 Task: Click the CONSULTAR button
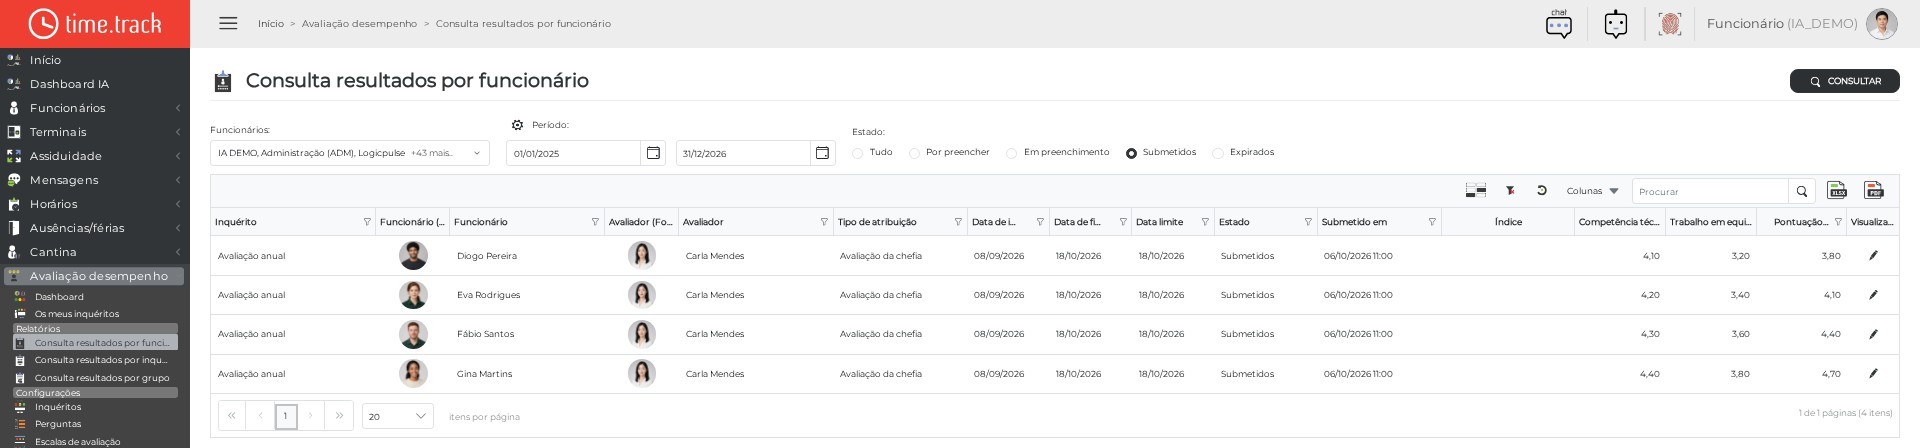coord(1844,81)
